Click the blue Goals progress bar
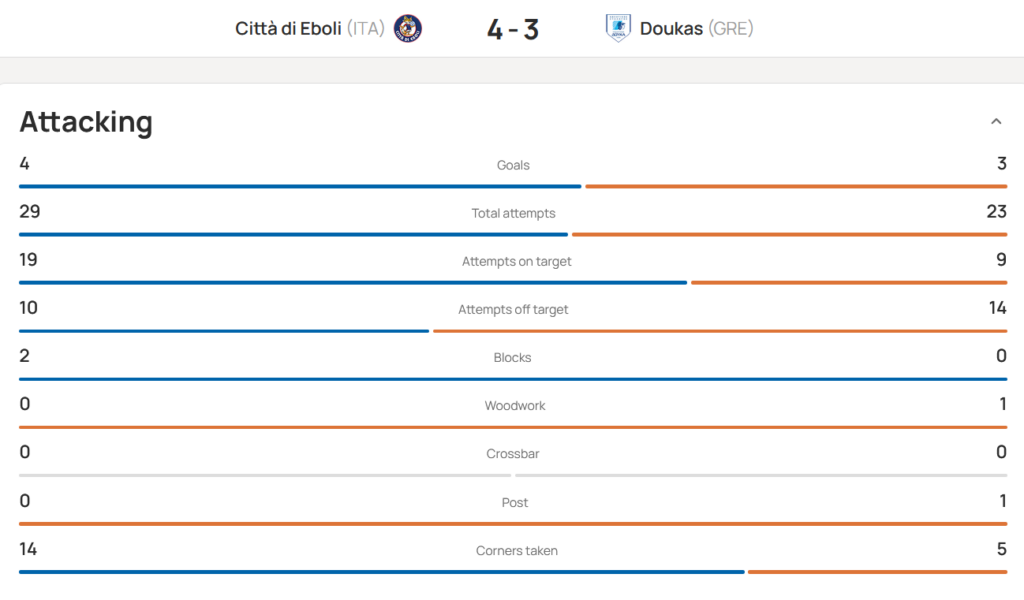The width and height of the screenshot is (1024, 600). click(x=300, y=187)
